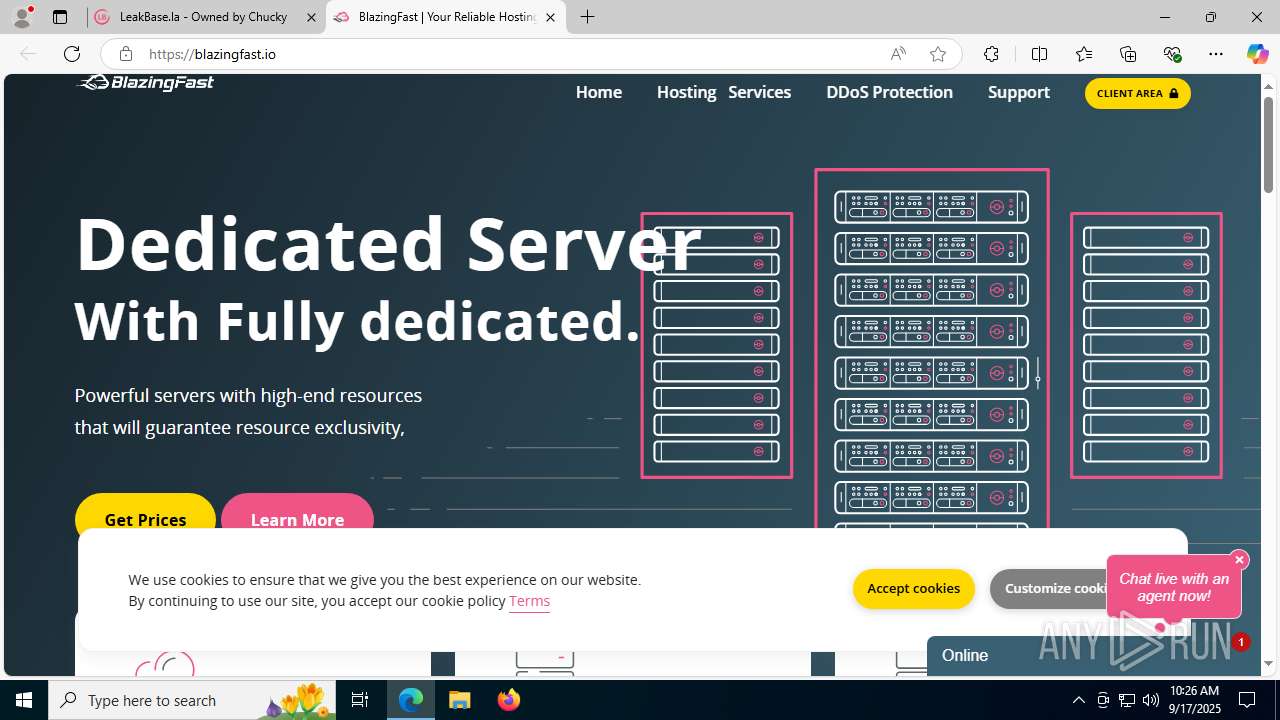Open the notification center
1280x720 pixels.
[1248, 700]
